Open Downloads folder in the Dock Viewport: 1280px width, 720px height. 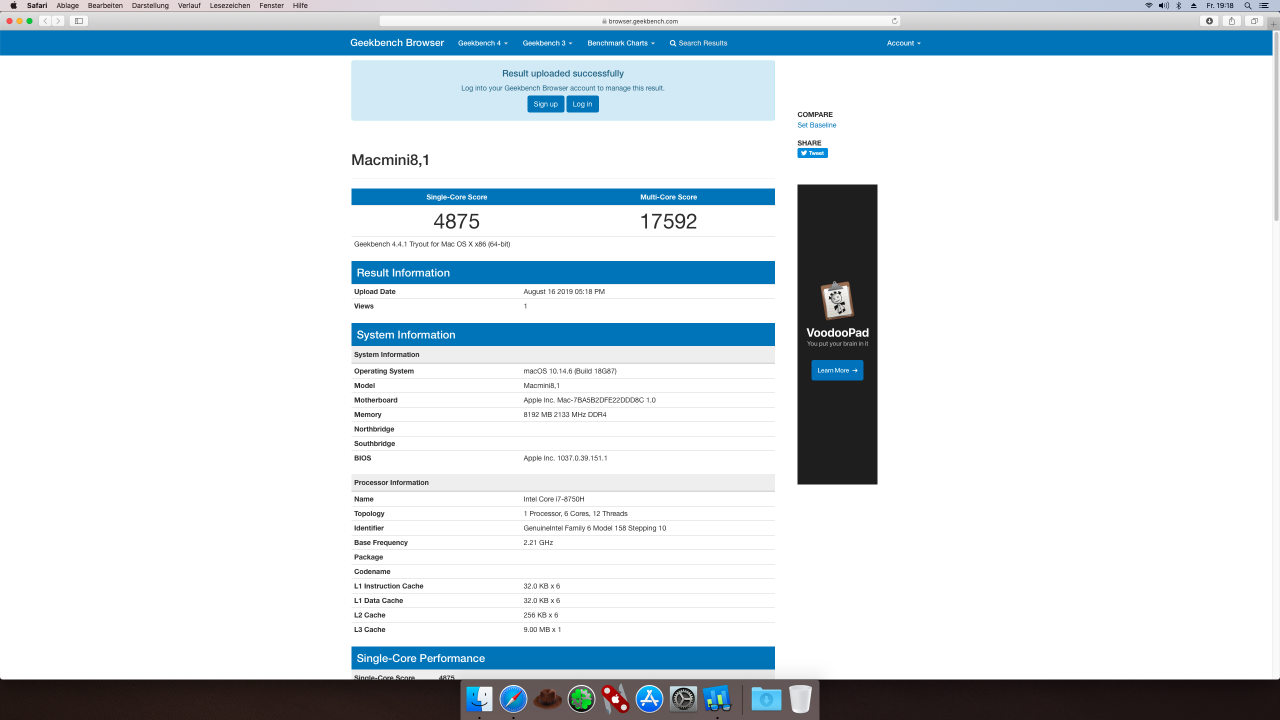[x=766, y=699]
